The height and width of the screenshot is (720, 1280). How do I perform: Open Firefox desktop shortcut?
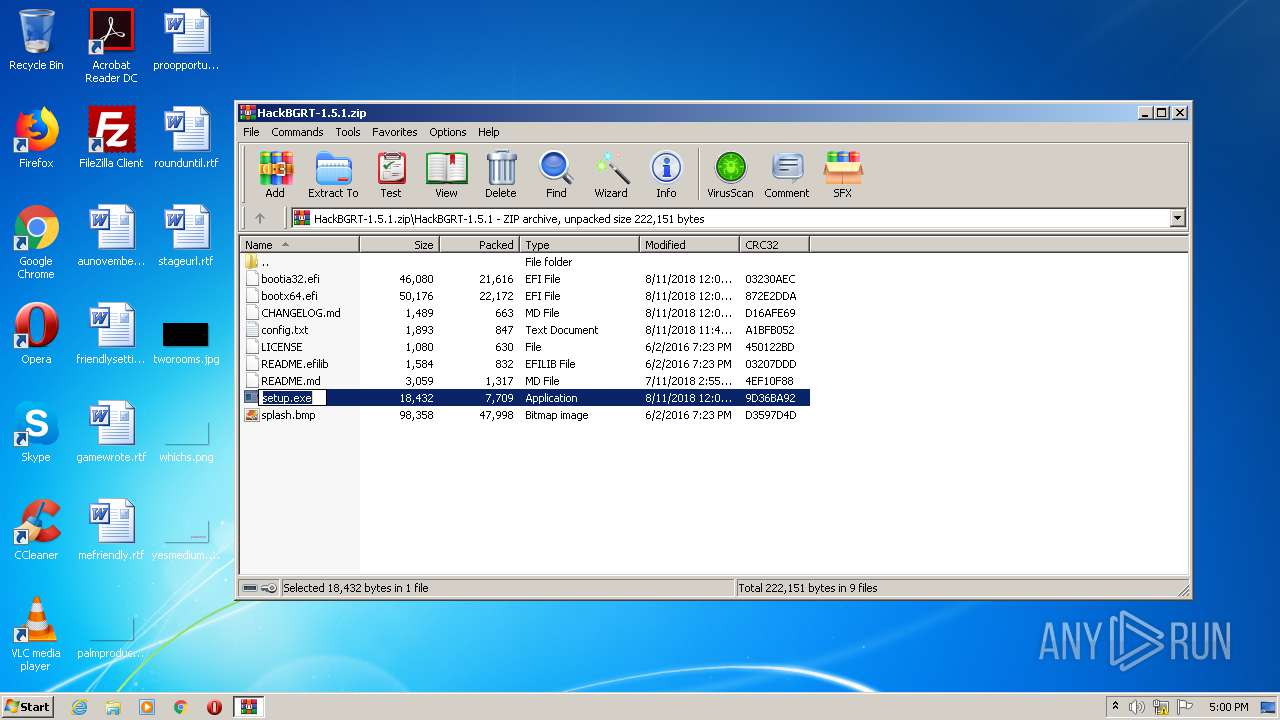tap(36, 138)
